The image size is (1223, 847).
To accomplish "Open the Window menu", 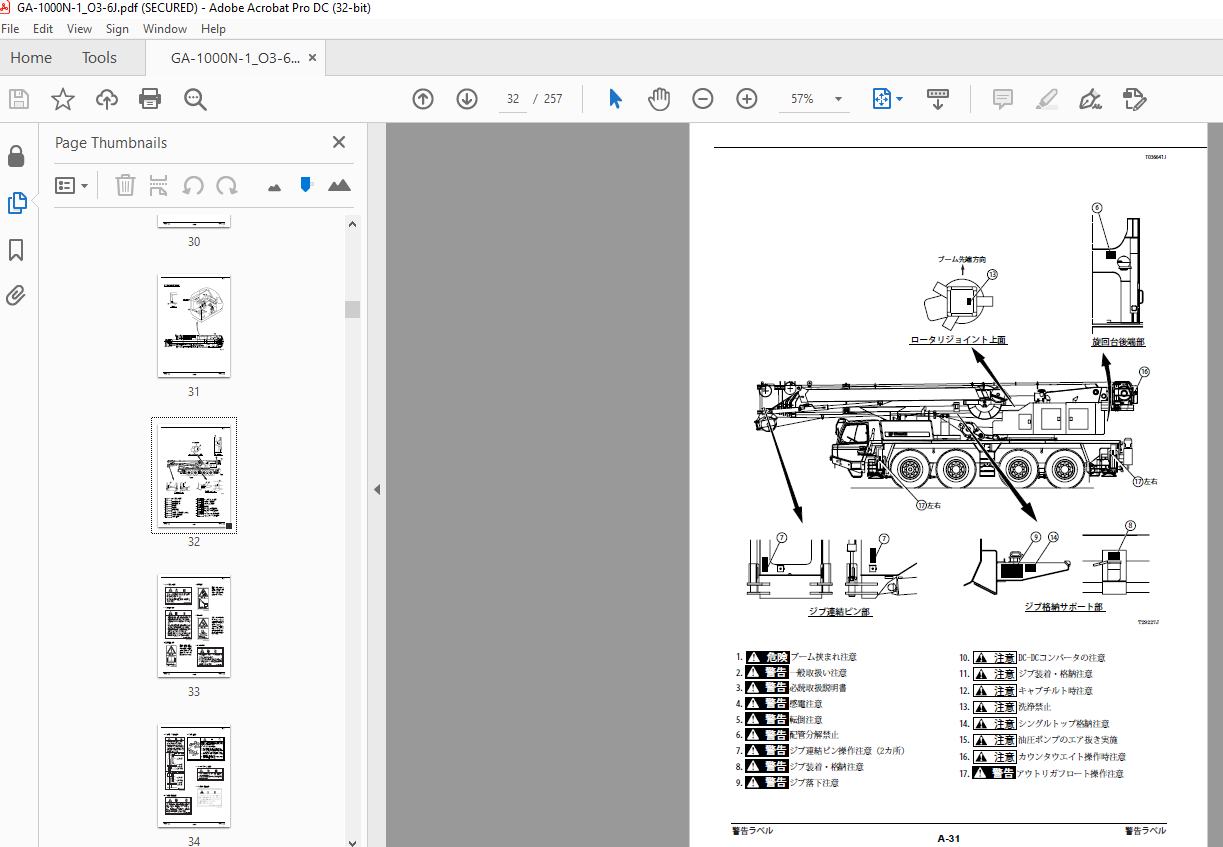I will pos(165,29).
